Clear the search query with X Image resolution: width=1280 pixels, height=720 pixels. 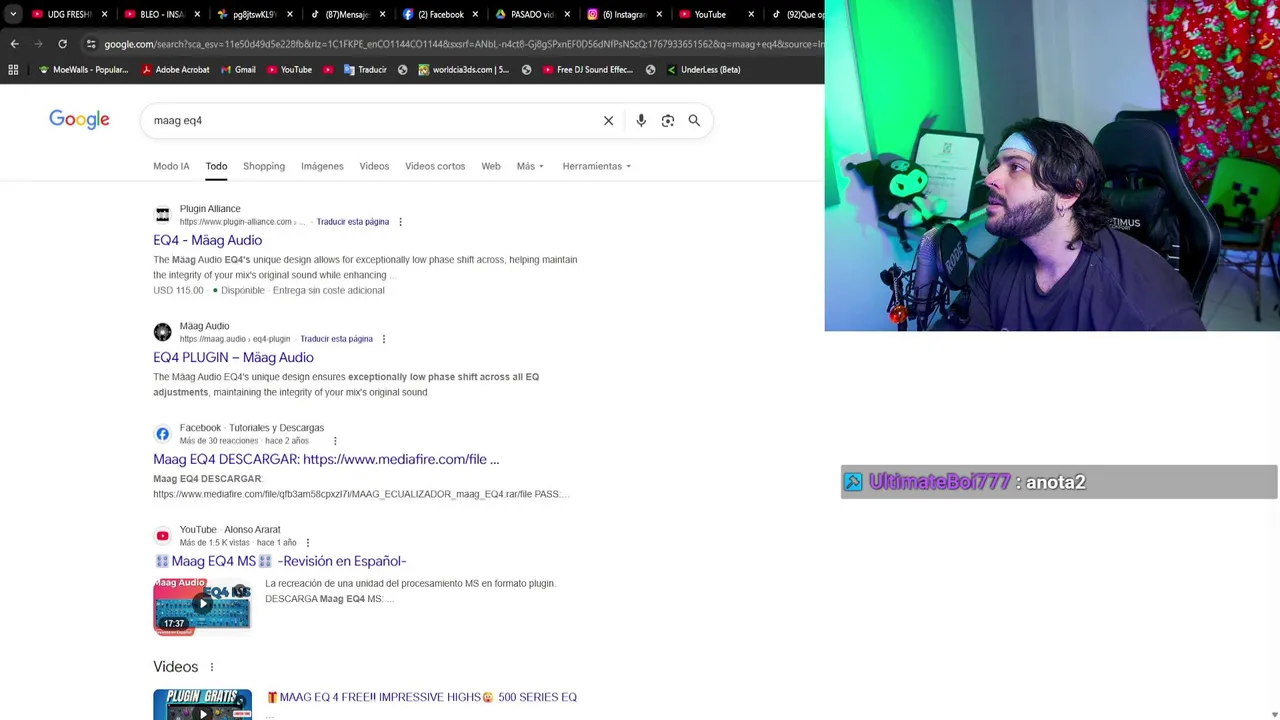[608, 120]
